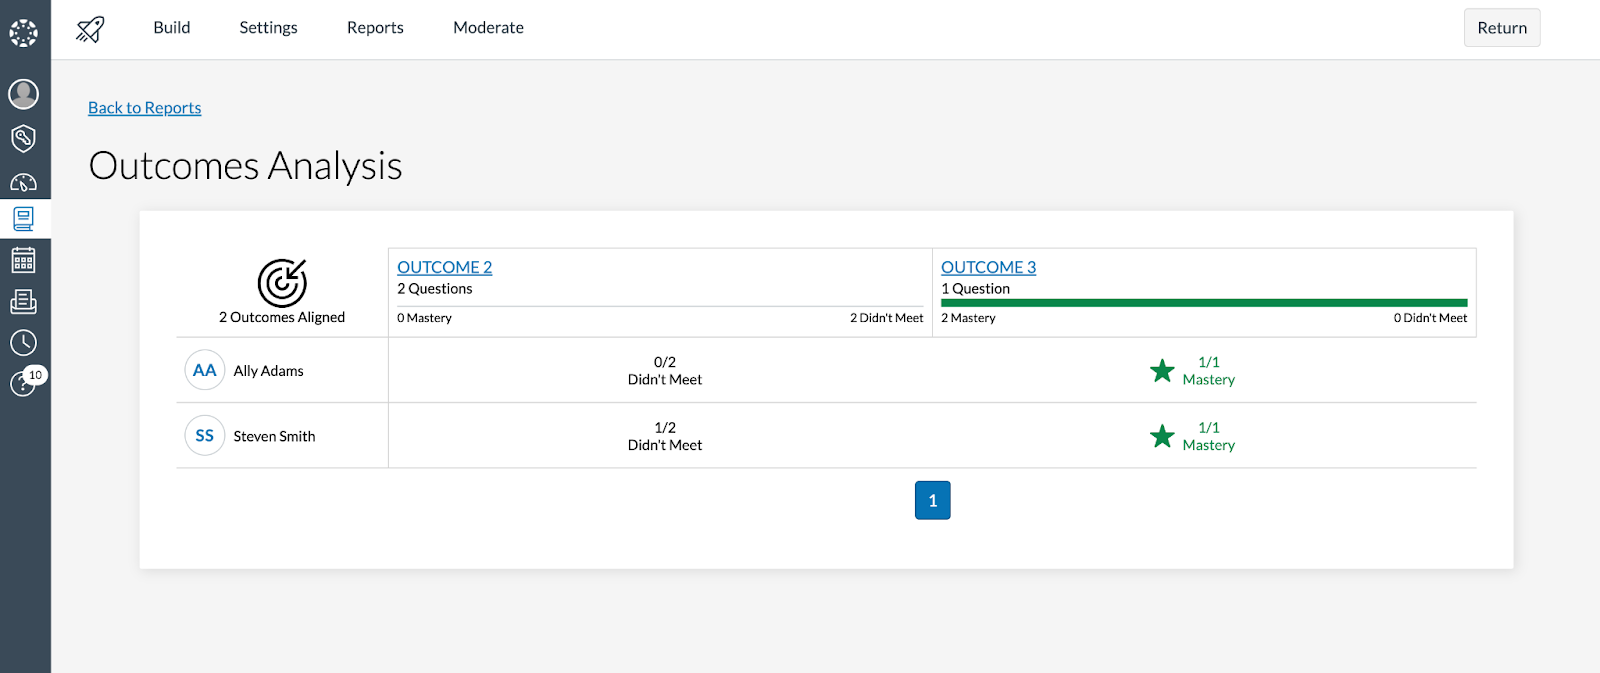Open the Account avatar in sidebar
The image size is (1600, 673).
[x=24, y=94]
